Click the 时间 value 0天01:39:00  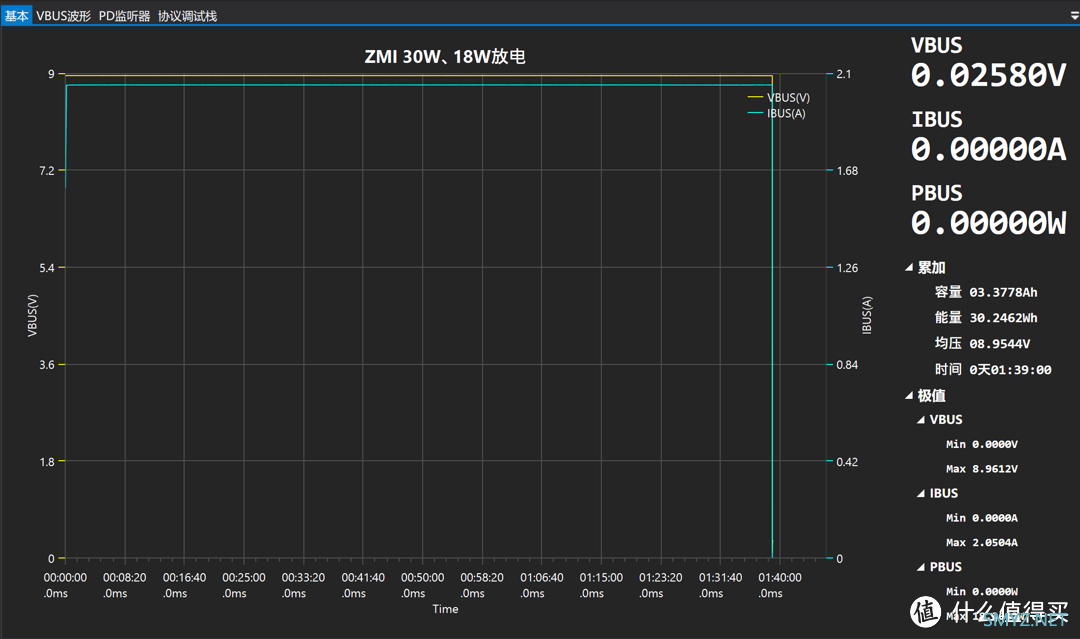coord(1010,370)
